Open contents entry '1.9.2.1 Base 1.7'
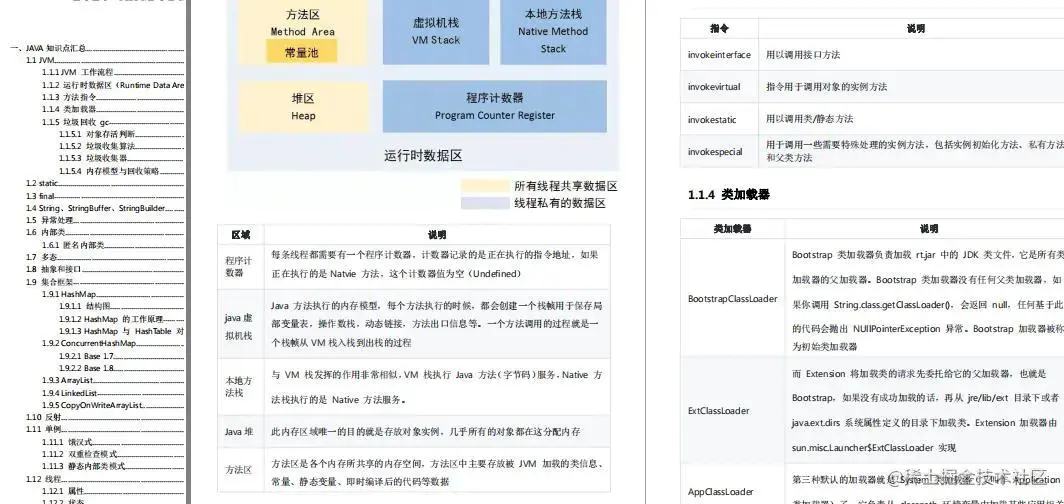 coord(121,355)
